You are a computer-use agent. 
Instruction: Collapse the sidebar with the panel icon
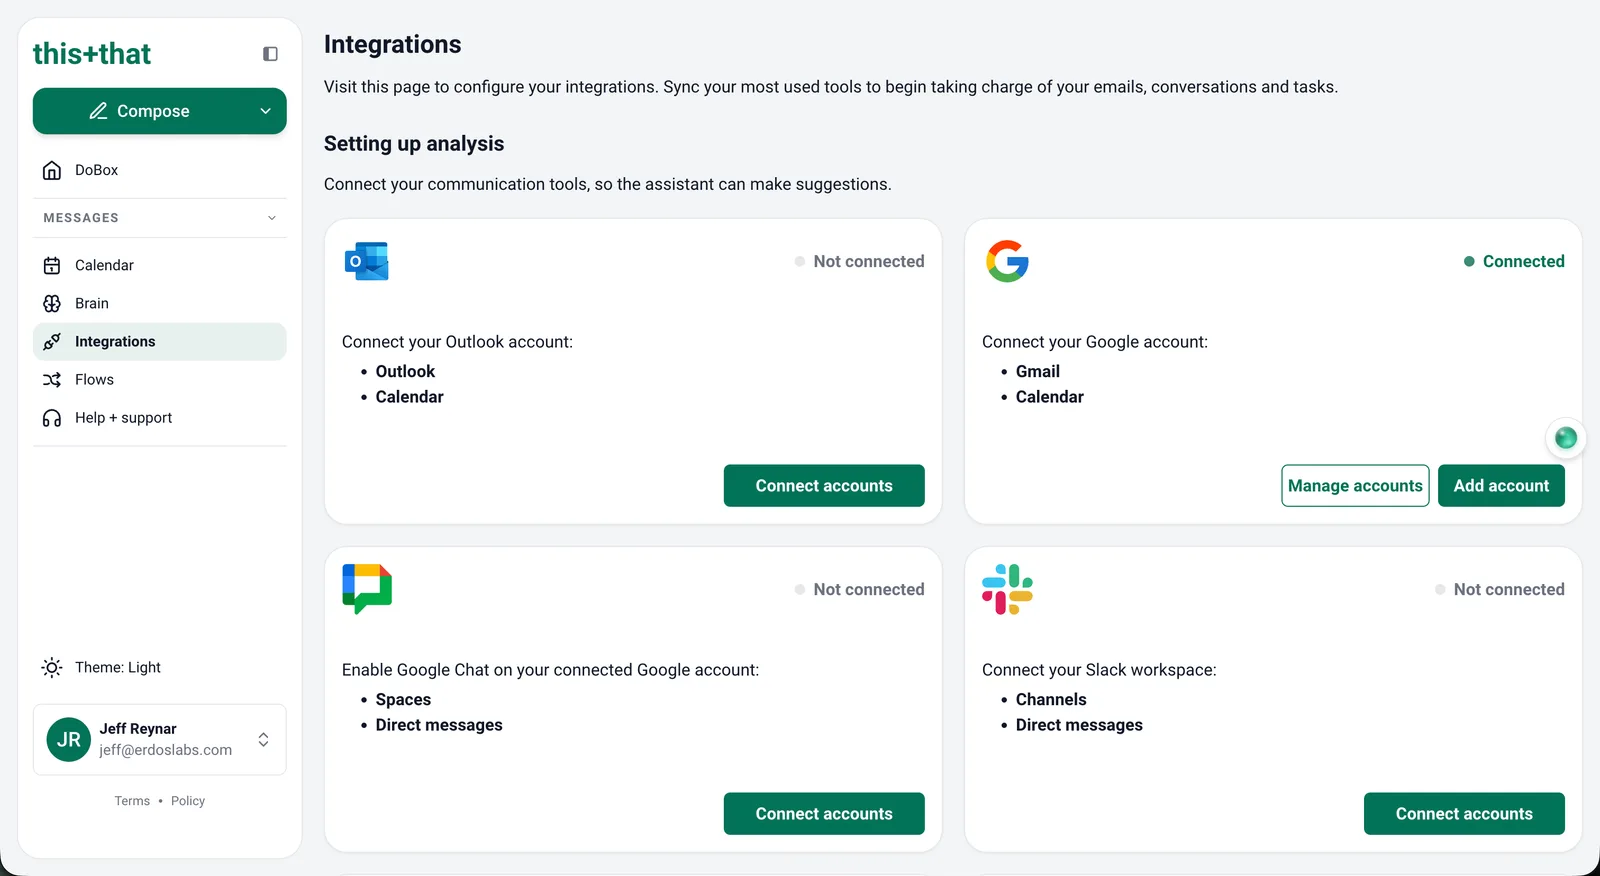pos(270,54)
